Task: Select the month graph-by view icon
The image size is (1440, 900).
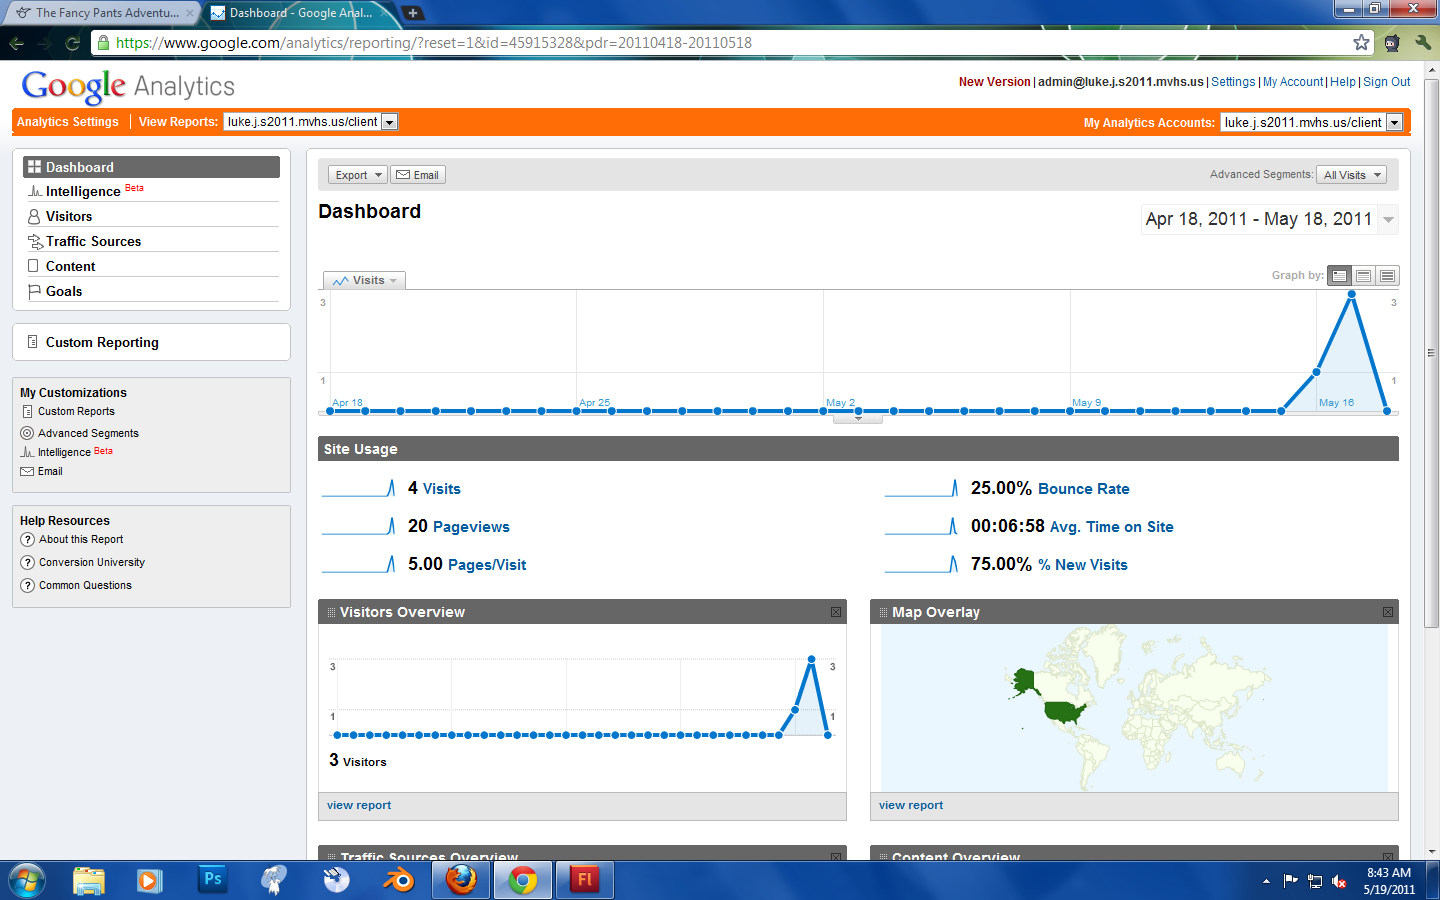Action: 1387,276
